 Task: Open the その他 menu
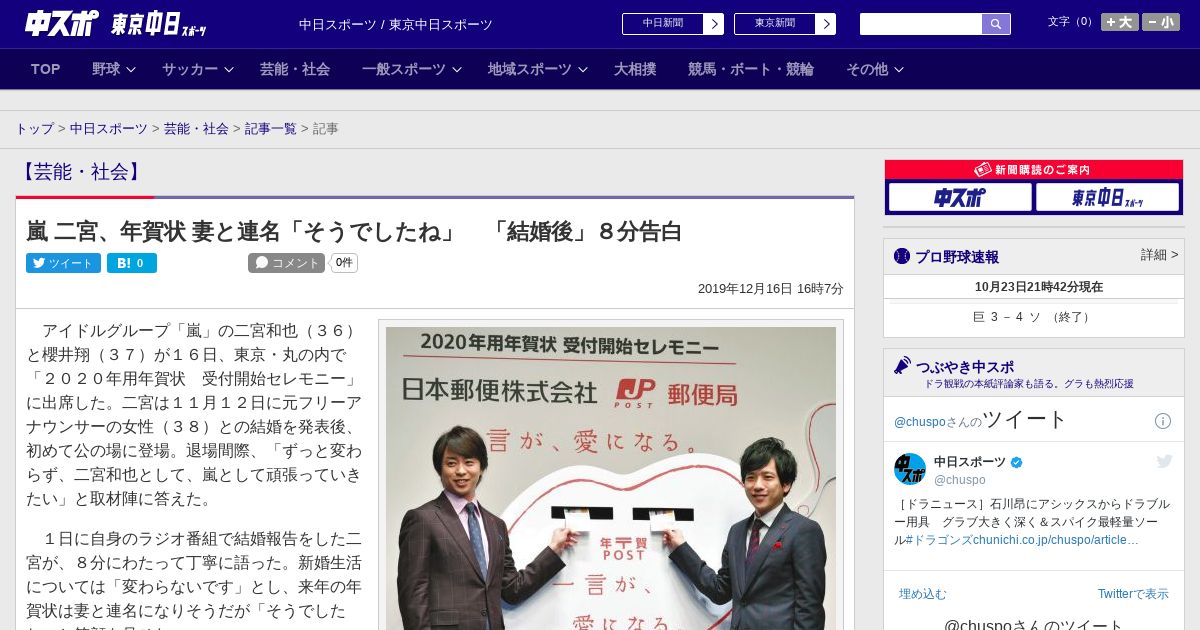click(x=867, y=69)
